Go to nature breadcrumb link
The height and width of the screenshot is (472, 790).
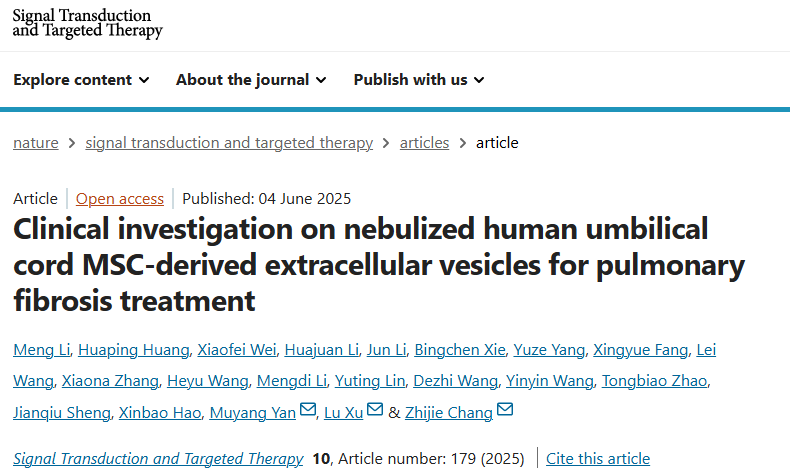36,142
